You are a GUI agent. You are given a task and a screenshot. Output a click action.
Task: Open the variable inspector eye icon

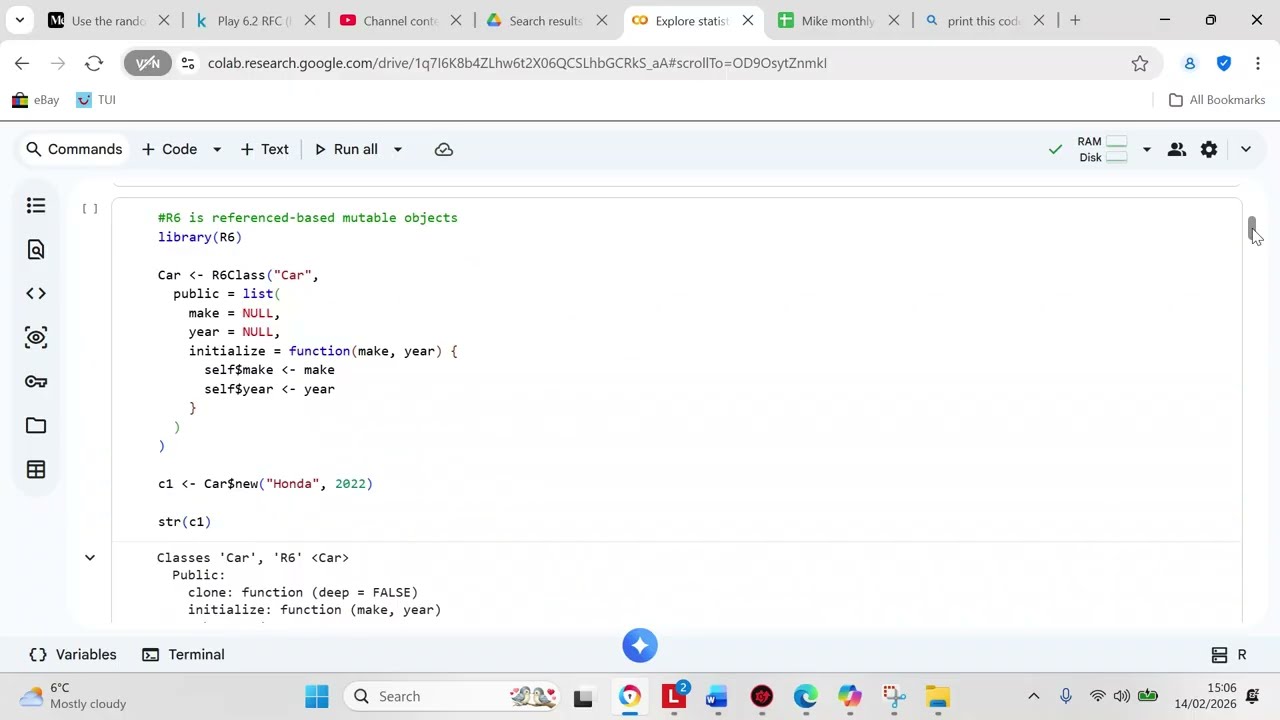point(36,337)
